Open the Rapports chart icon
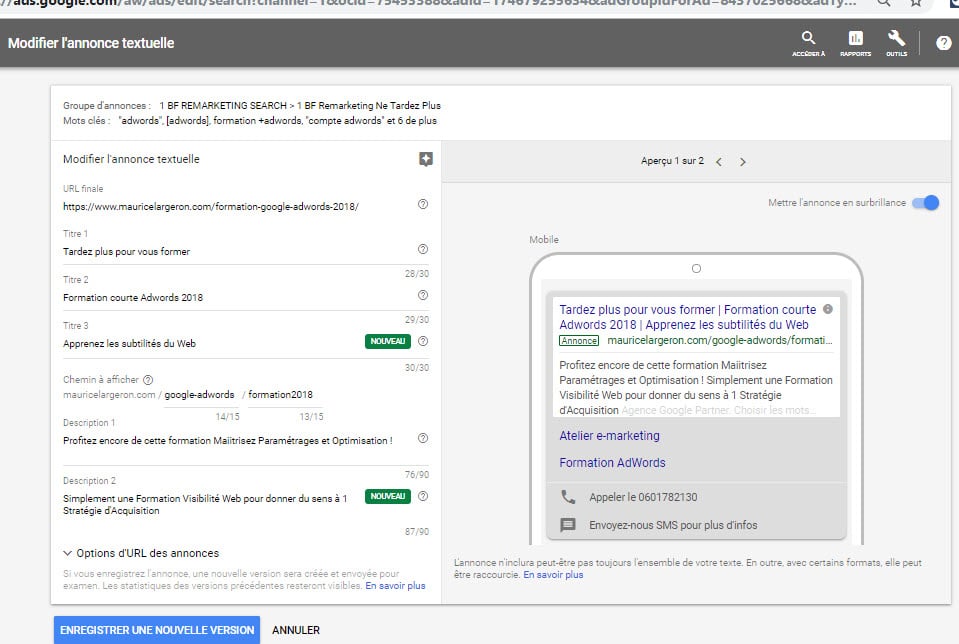The image size is (959, 644). [x=856, y=43]
